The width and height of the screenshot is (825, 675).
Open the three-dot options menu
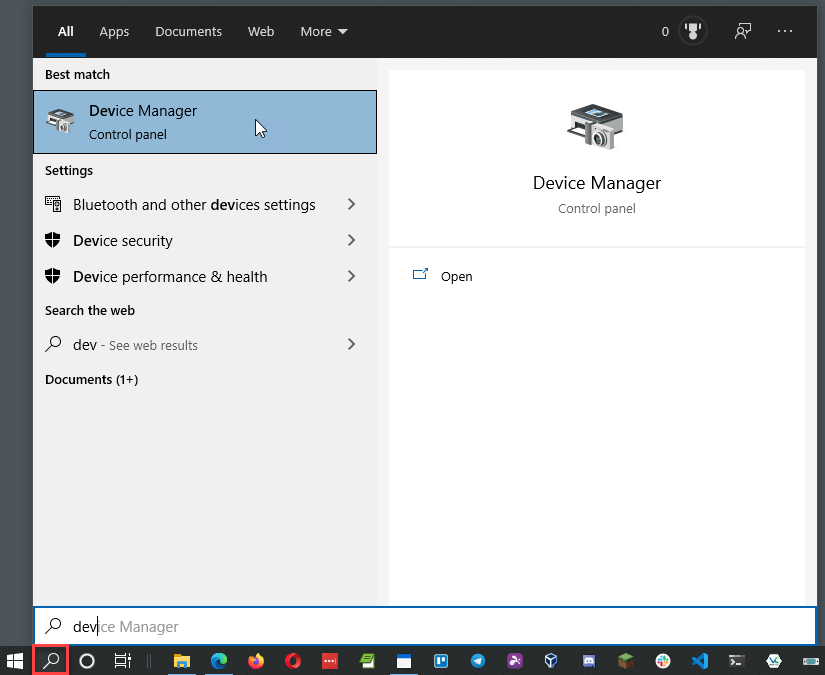tap(785, 31)
